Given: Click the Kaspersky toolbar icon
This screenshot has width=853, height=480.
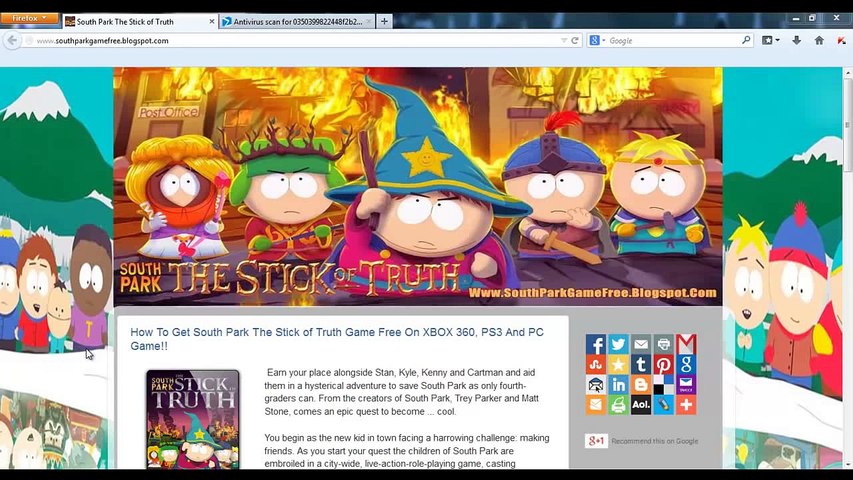Looking at the screenshot, I should pyautogui.click(x=841, y=40).
